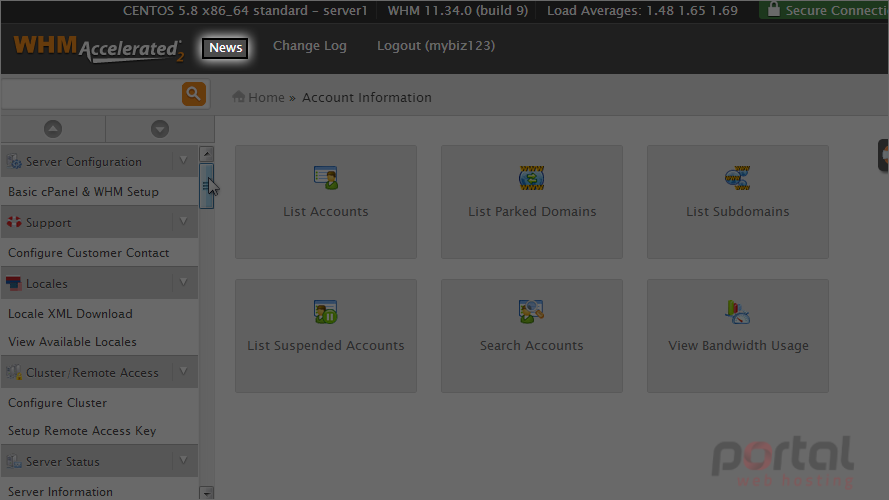Open Basic cPanel & WHM Setup

point(83,192)
